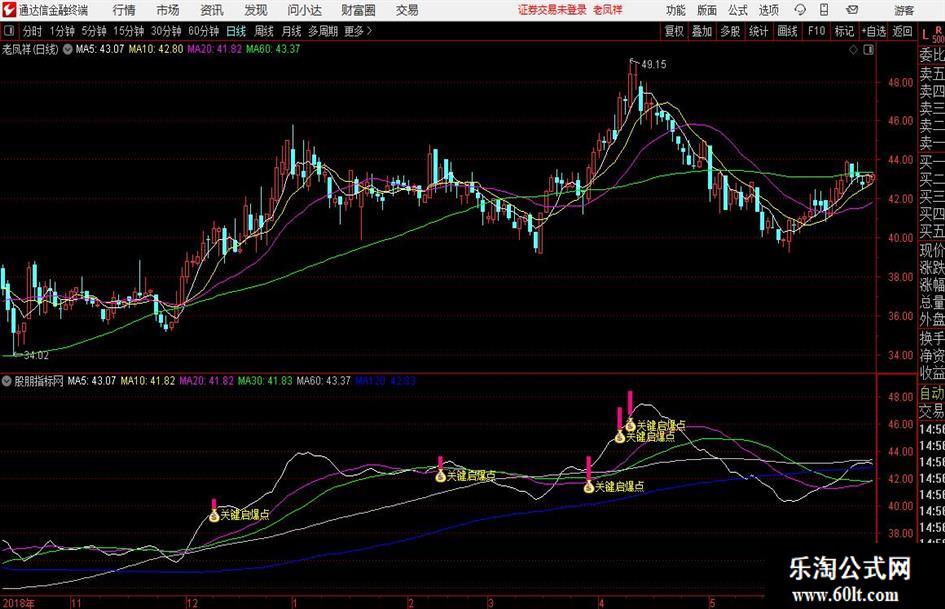Click the diamond icon above the chart
Viewport: 945px width, 609px height.
tap(853, 50)
